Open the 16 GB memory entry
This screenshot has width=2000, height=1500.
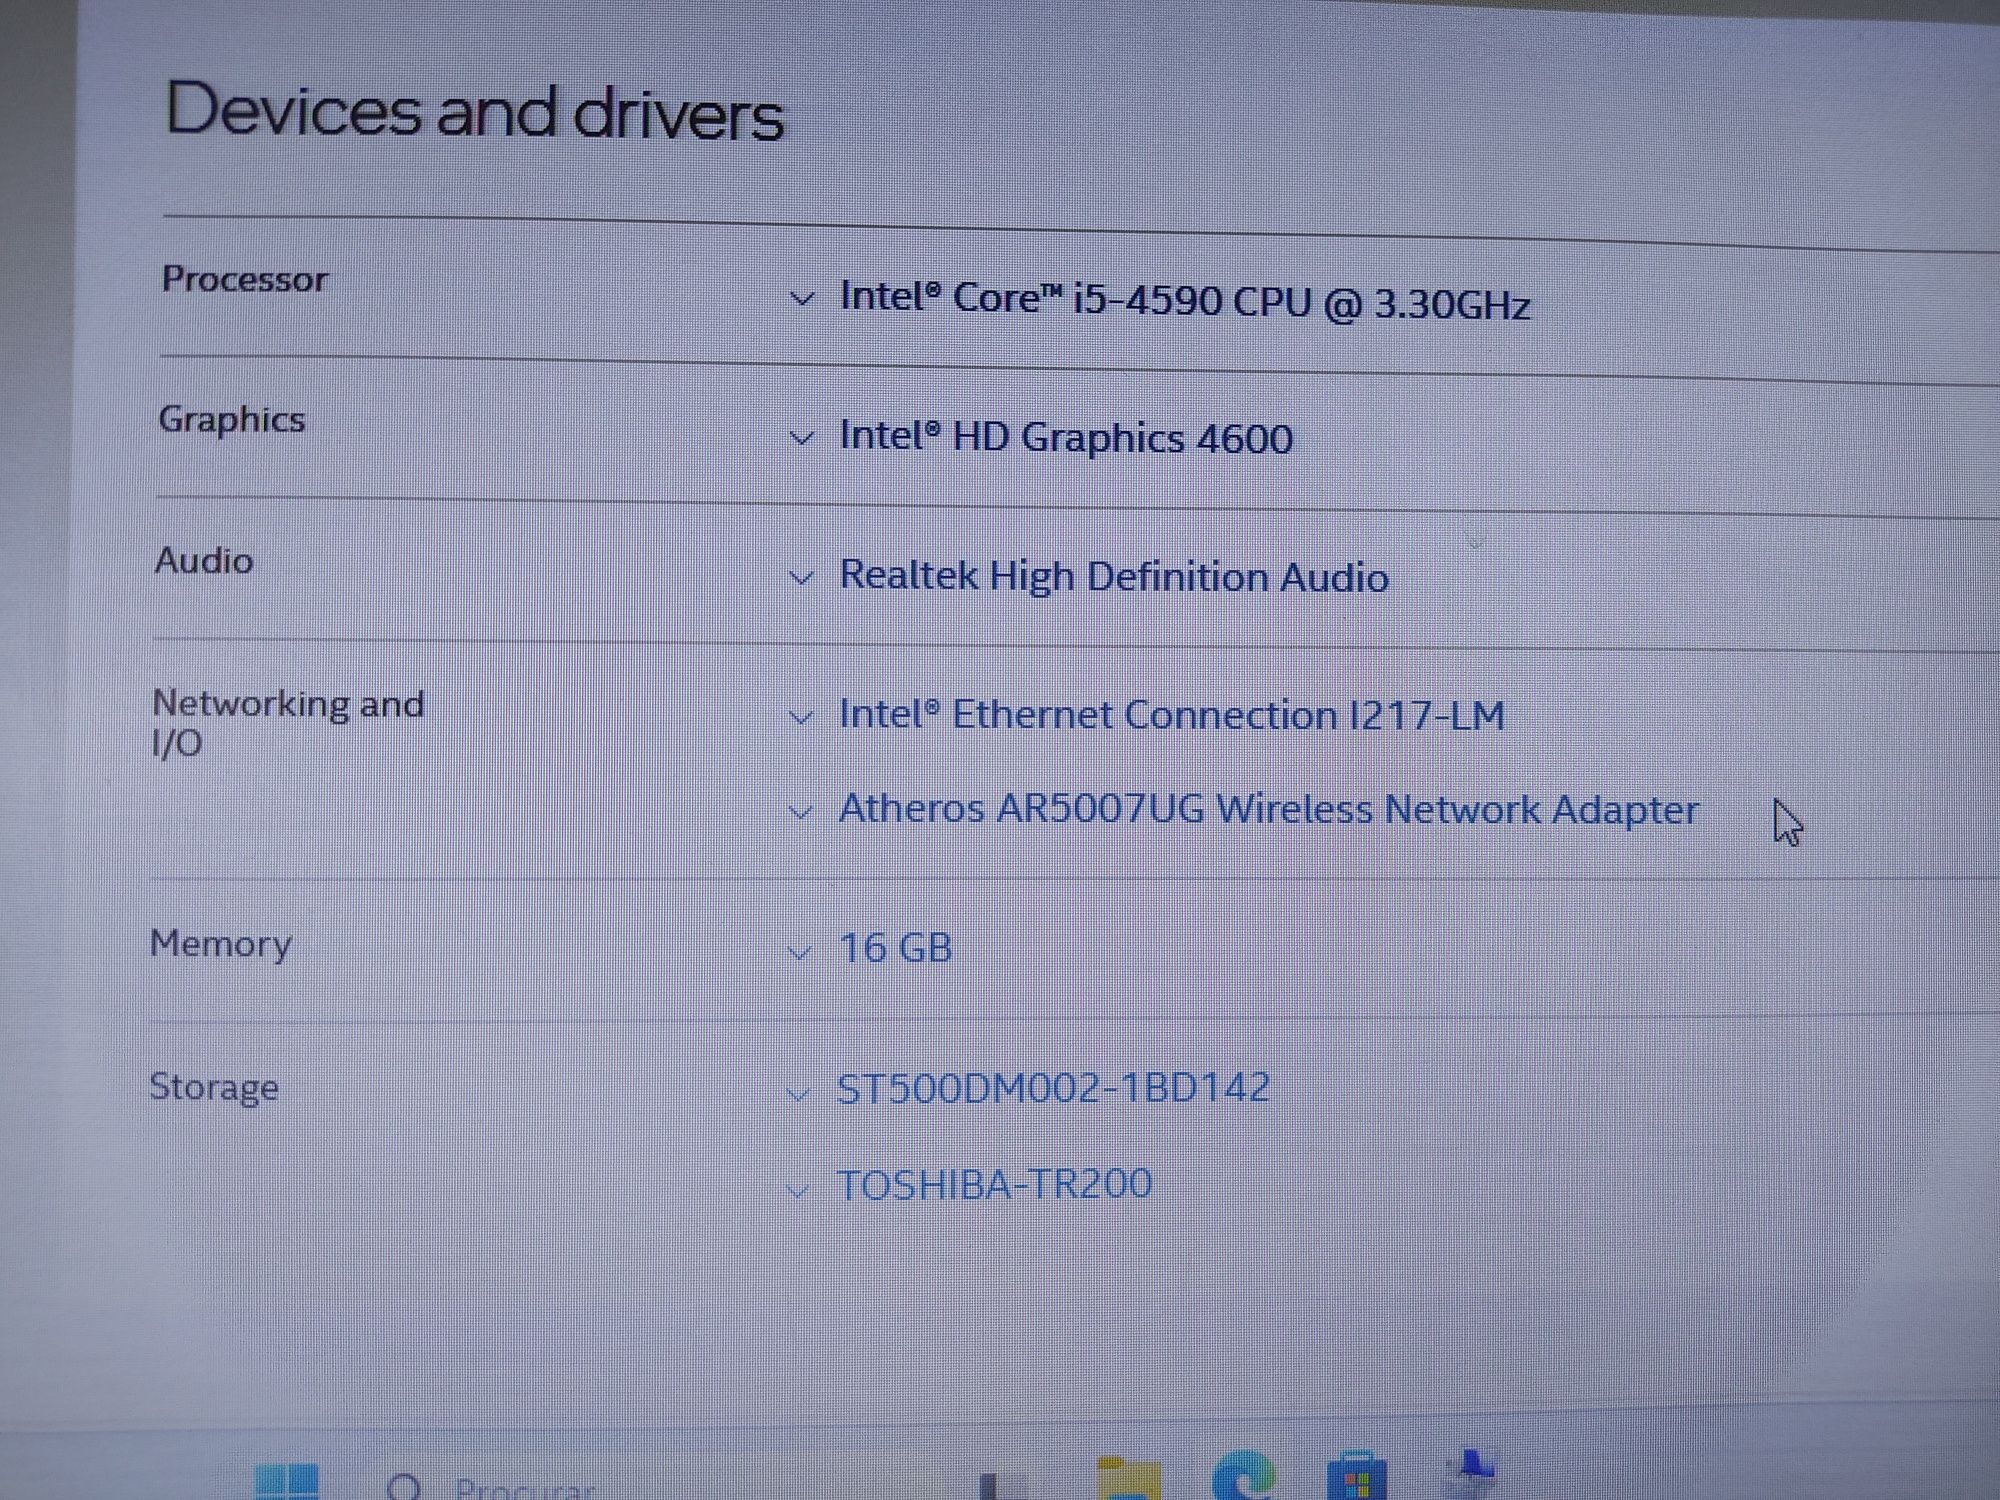click(895, 948)
